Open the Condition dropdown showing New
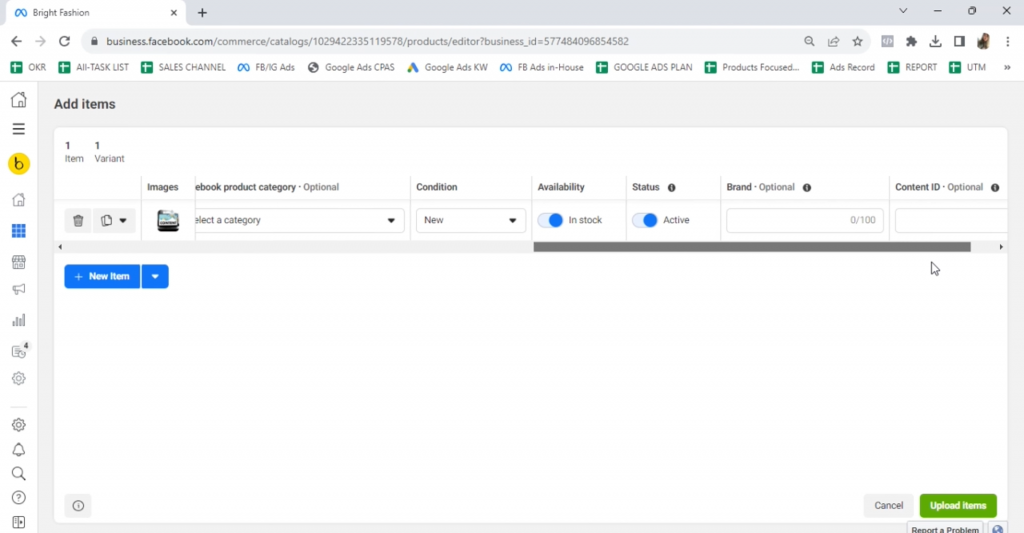Image resolution: width=1024 pixels, height=533 pixels. click(x=470, y=220)
